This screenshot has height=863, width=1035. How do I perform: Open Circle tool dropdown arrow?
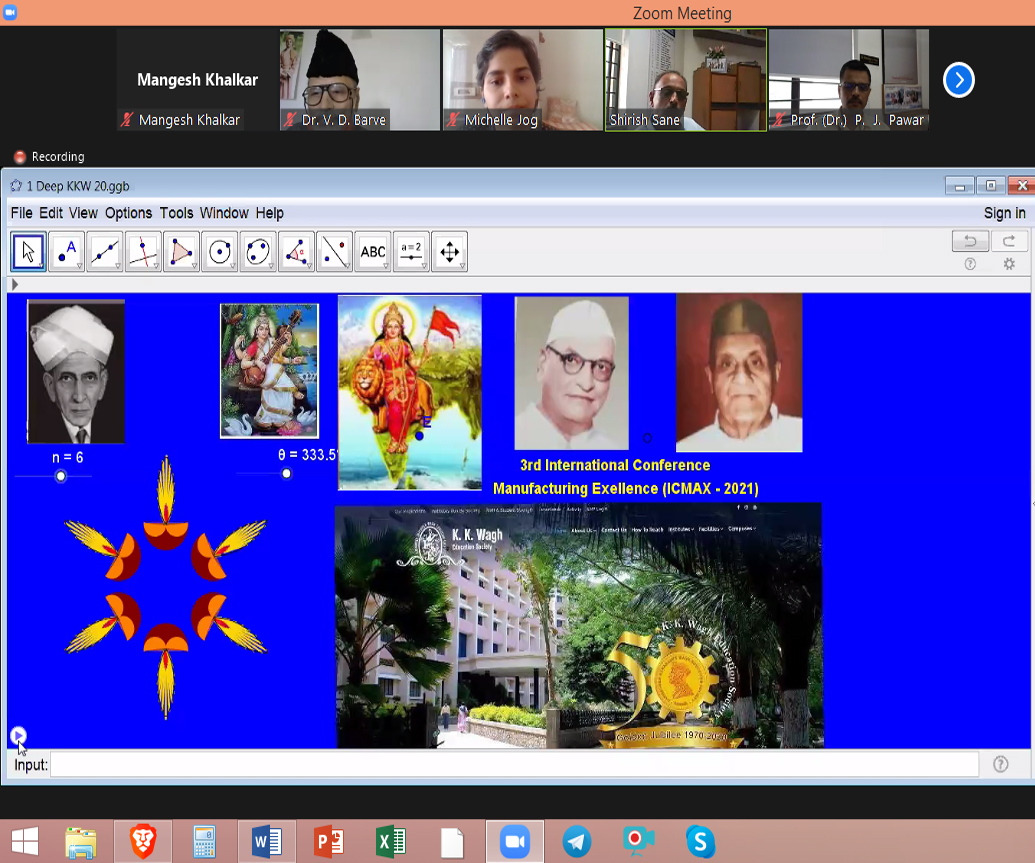click(x=232, y=266)
